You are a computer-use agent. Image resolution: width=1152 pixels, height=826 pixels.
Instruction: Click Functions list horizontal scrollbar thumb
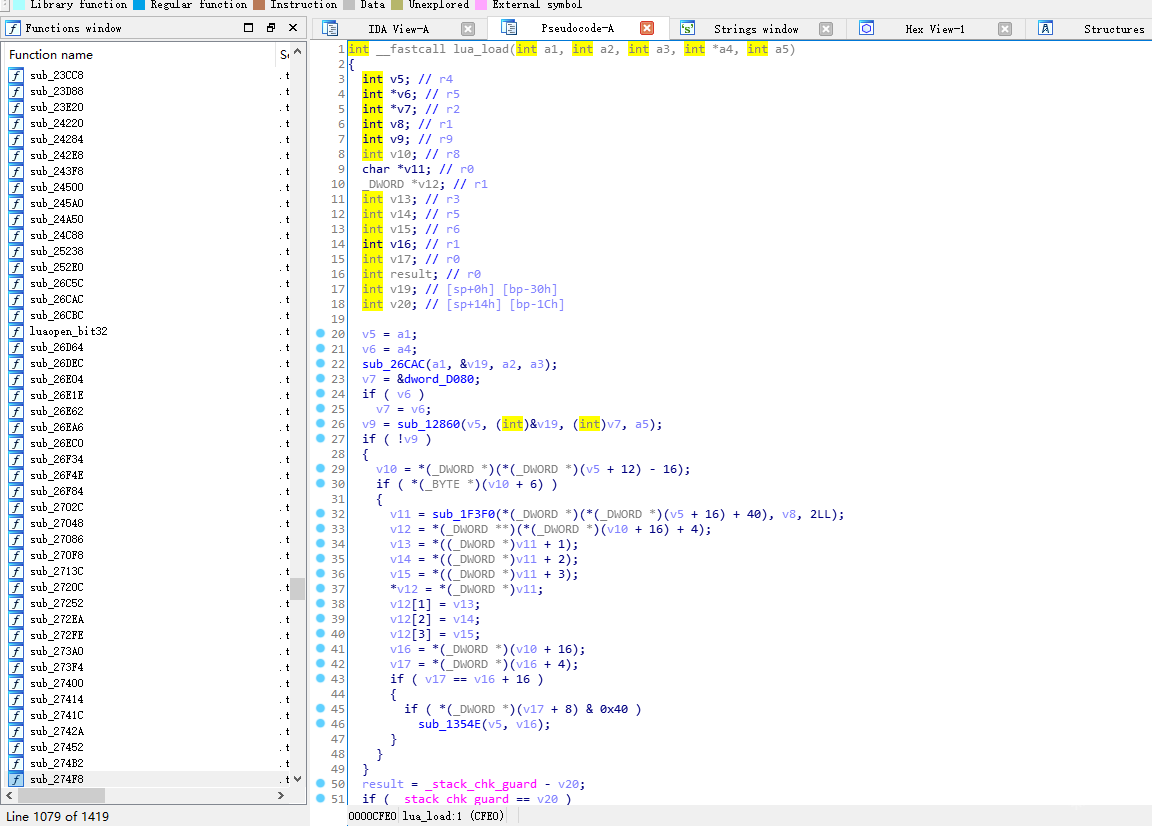click(x=62, y=795)
